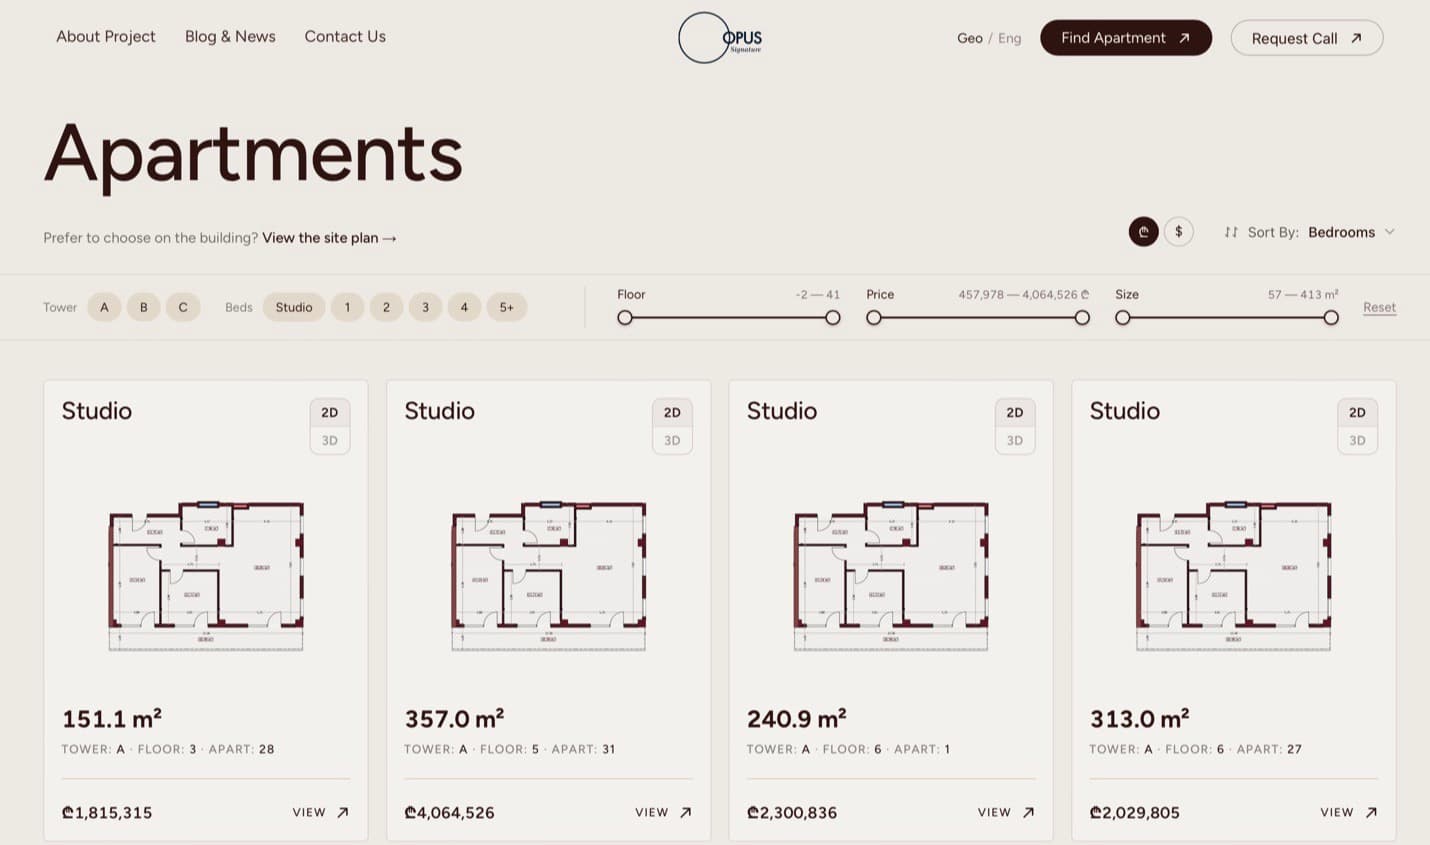Switch currency to dollar symbol

[1179, 232]
